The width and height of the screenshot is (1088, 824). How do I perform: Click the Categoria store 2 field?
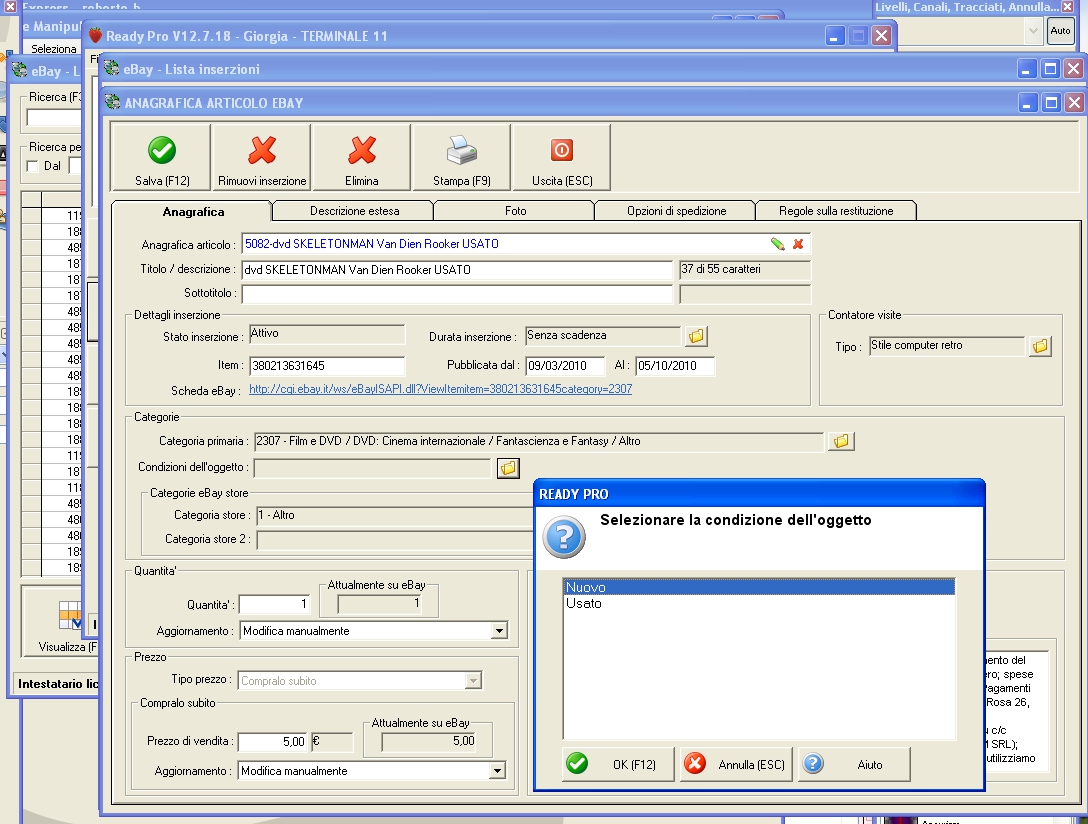coord(396,540)
